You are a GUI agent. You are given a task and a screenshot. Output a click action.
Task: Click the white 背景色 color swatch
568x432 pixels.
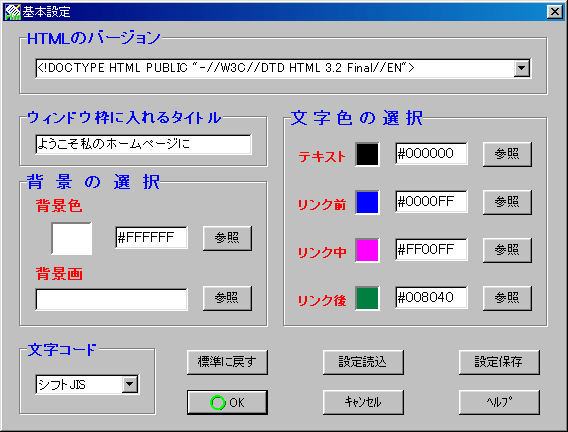[x=71, y=238]
